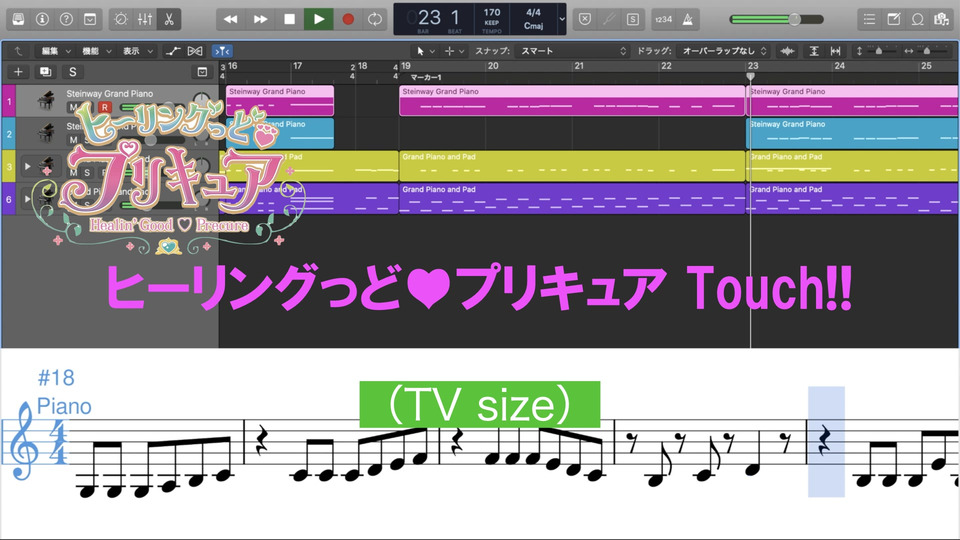
Task: Start recording with the red Record button
Action: [348, 20]
